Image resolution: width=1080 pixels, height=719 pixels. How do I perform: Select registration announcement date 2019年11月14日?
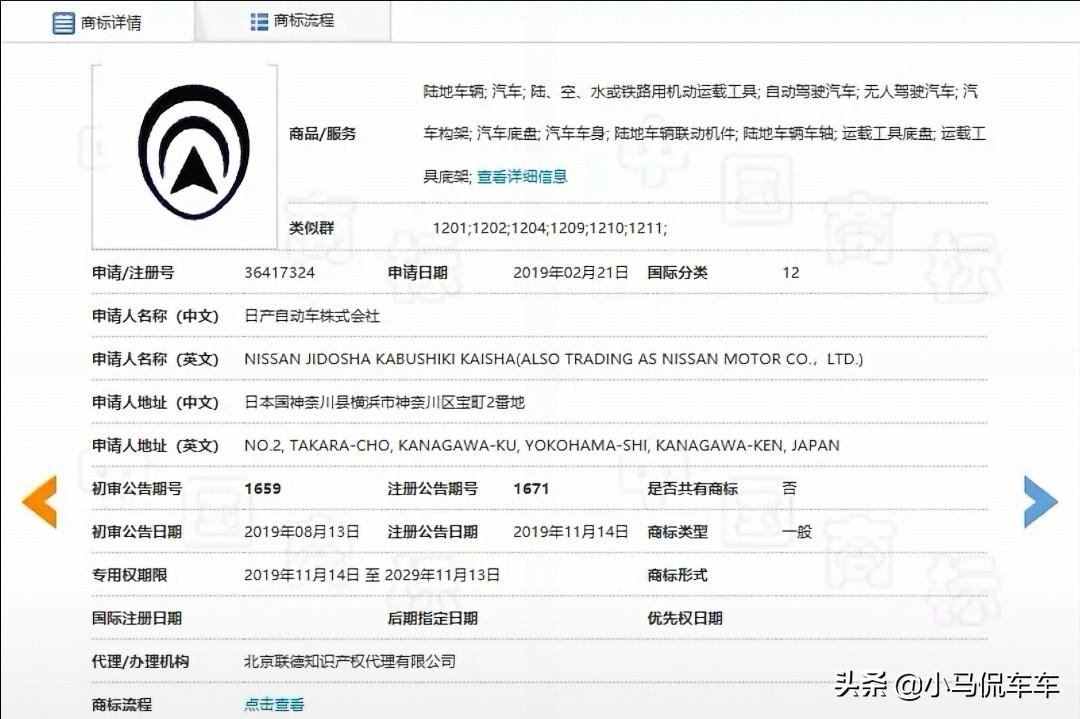pos(571,532)
